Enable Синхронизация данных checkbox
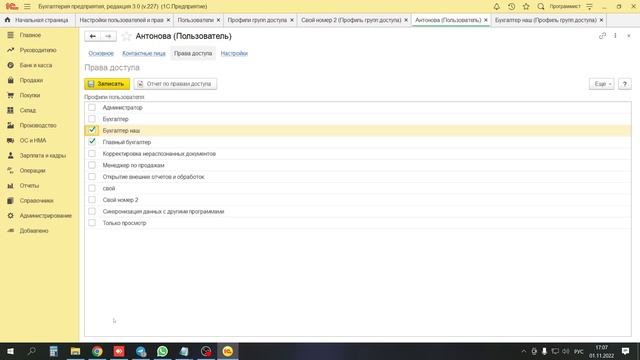This screenshot has width=640, height=360. [x=92, y=211]
